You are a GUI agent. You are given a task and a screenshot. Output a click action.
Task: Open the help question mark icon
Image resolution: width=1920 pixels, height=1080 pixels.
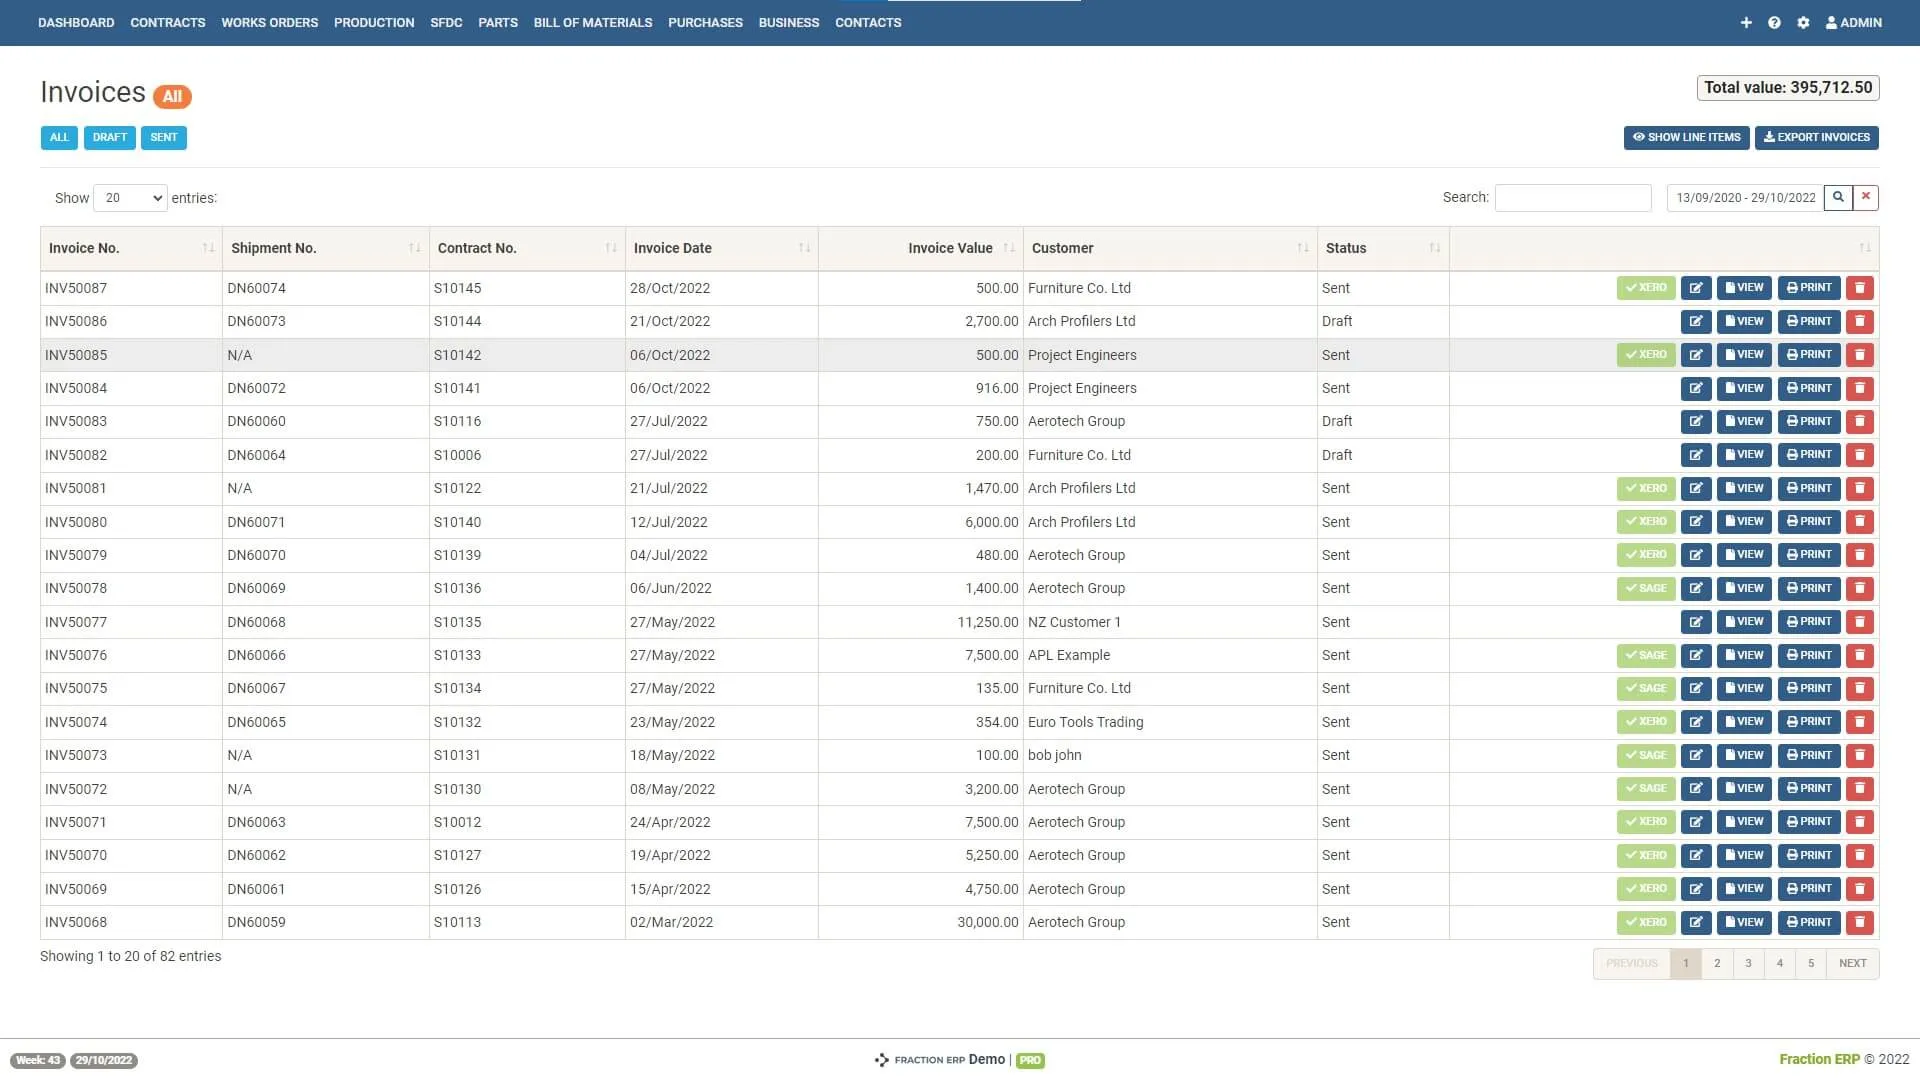(x=1774, y=22)
